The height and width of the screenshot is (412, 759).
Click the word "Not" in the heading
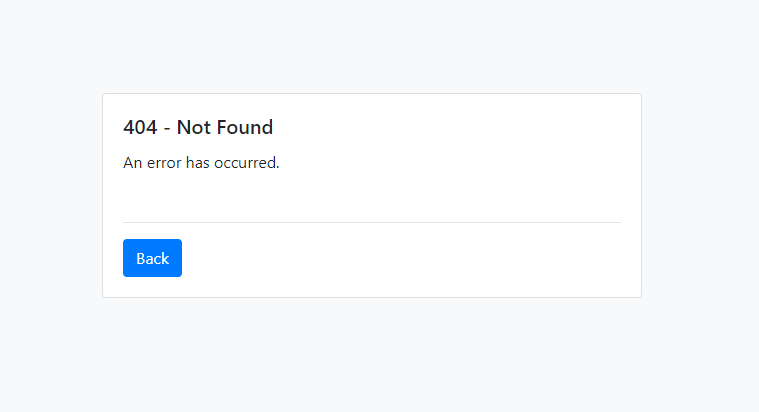pos(192,127)
